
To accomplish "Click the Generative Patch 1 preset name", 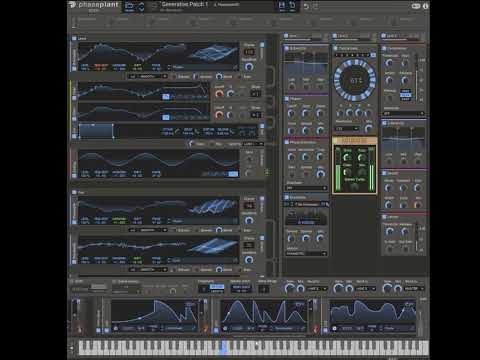I will click(x=184, y=4).
